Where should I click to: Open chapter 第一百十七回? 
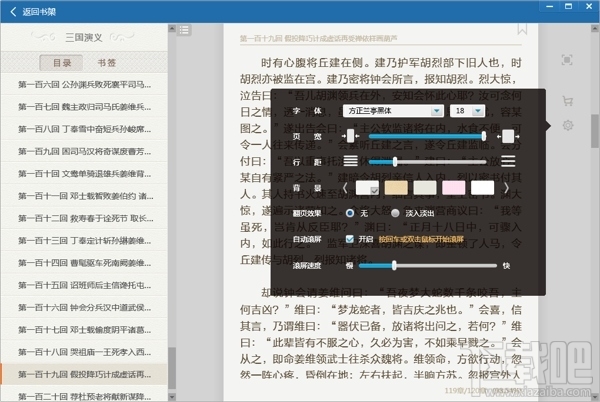(84, 329)
